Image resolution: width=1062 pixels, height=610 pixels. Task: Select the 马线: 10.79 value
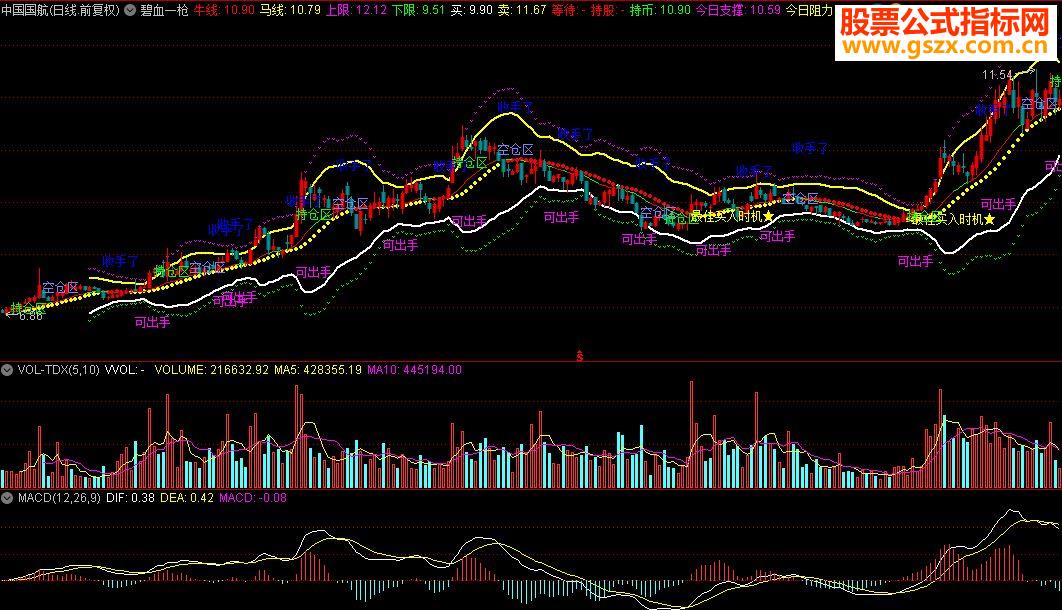[x=291, y=10]
